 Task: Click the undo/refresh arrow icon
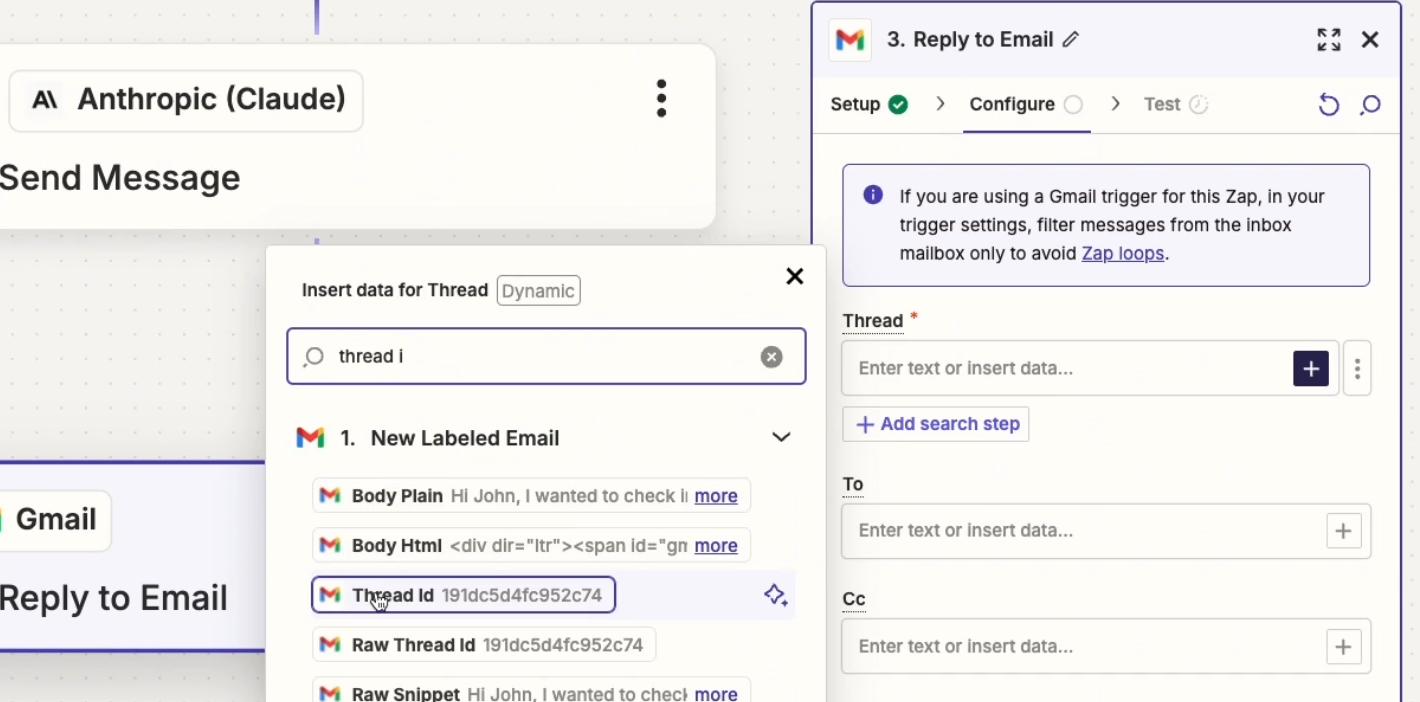point(1328,104)
